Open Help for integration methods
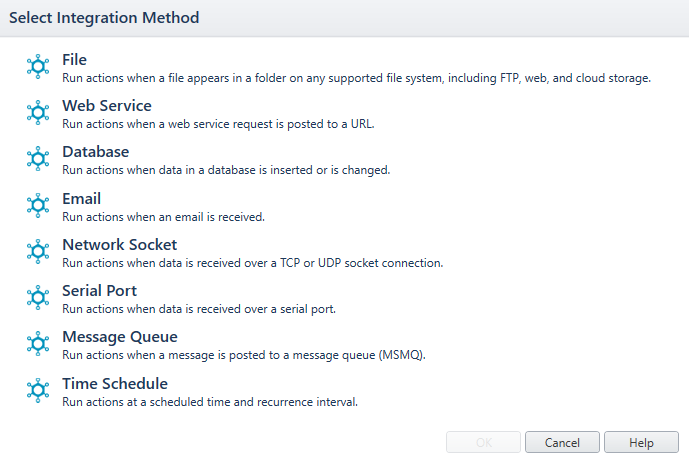This screenshot has height=468, width=690. pyautogui.click(x=641, y=442)
